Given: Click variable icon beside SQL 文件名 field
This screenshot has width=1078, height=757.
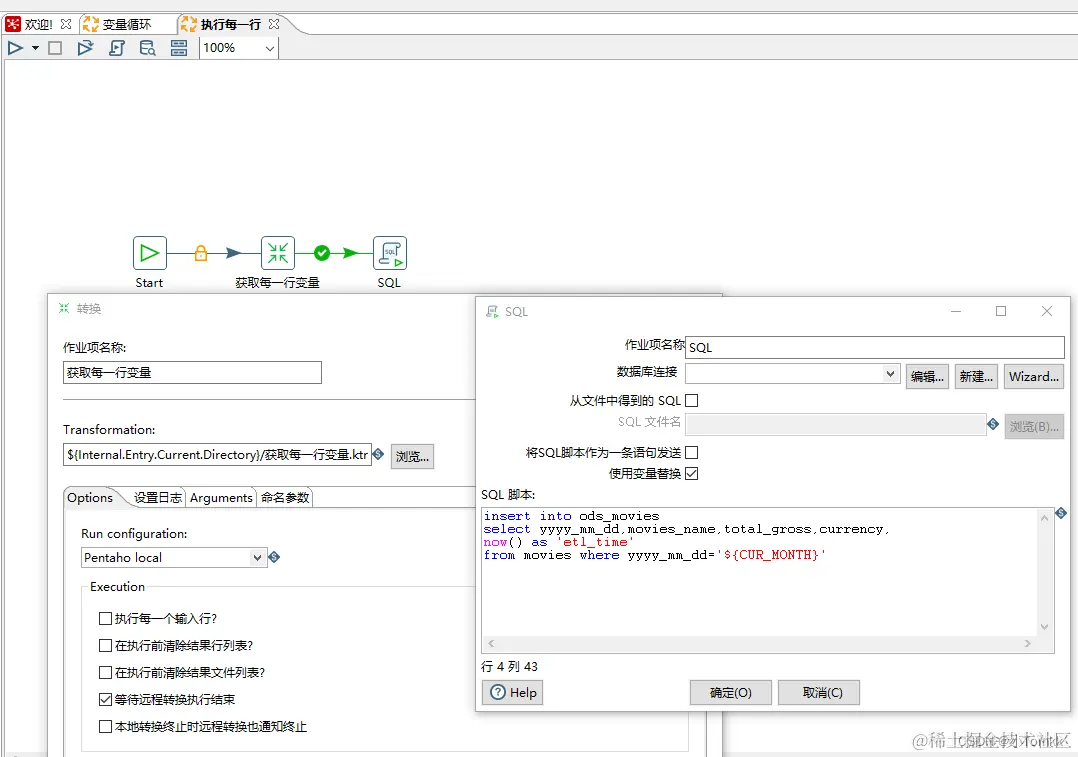Looking at the screenshot, I should click(x=993, y=424).
